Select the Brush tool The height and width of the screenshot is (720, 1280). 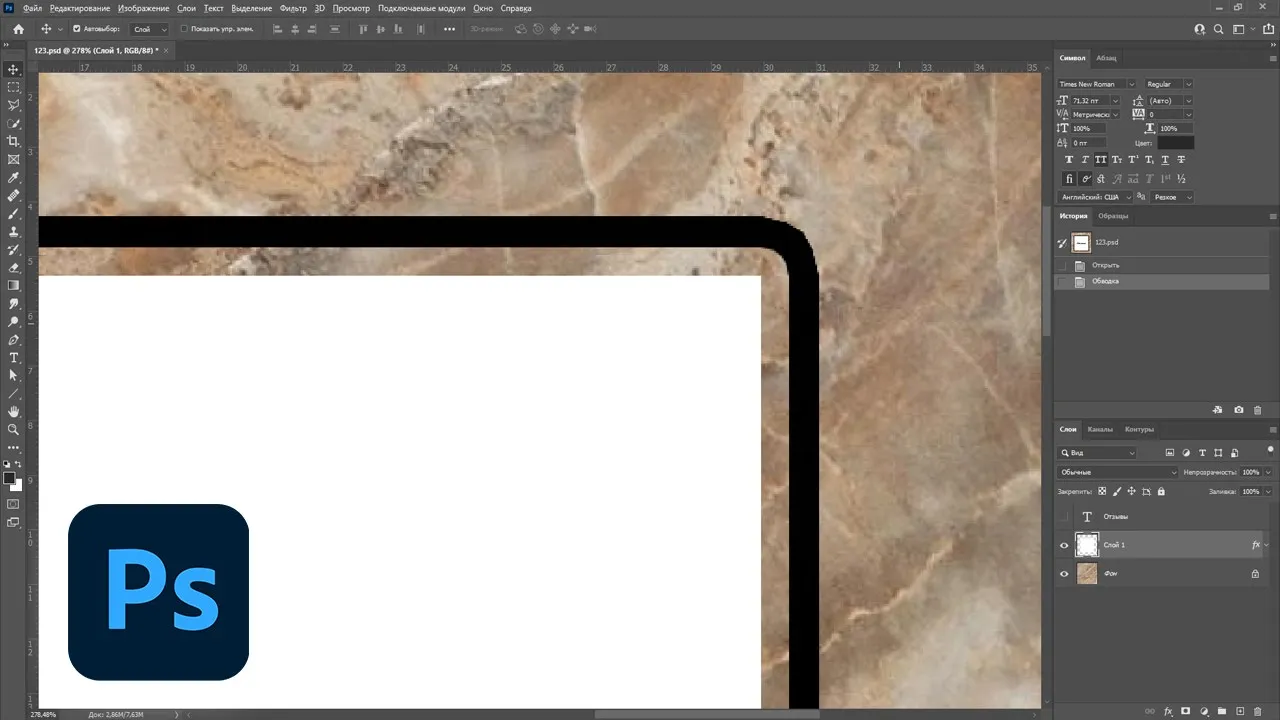[x=14, y=213]
